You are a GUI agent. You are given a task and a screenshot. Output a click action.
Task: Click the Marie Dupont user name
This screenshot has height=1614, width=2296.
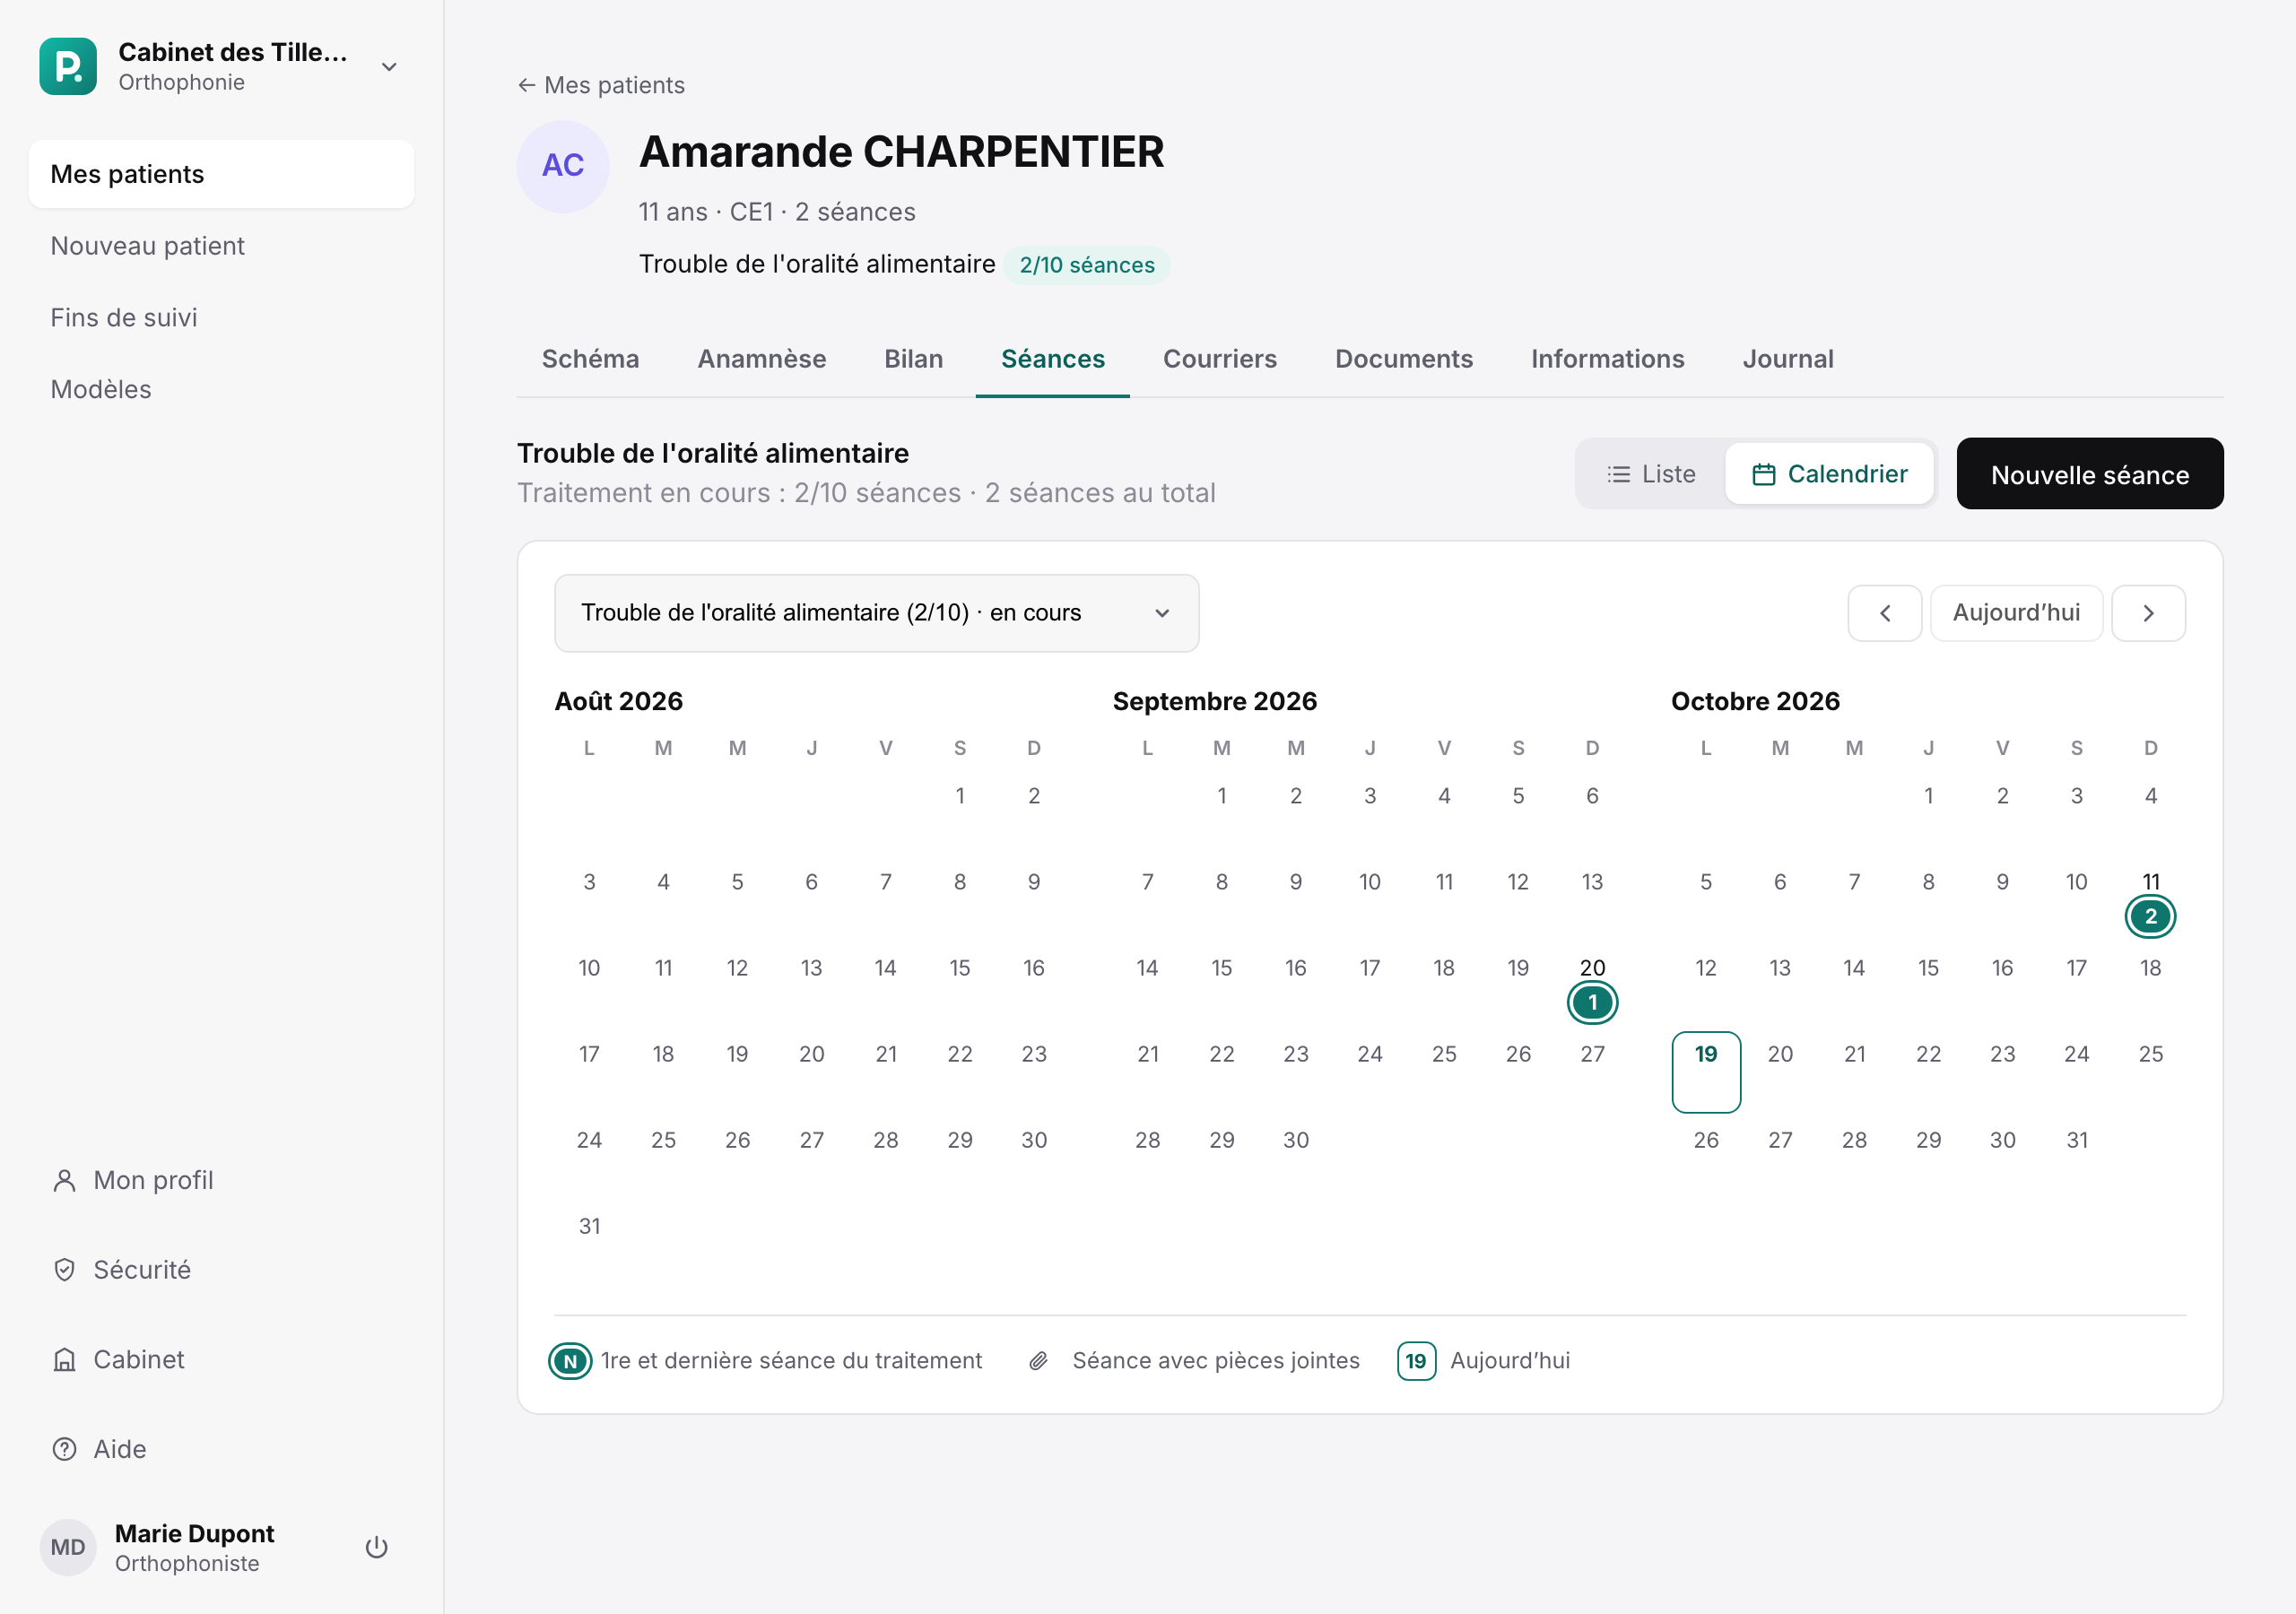(x=194, y=1533)
